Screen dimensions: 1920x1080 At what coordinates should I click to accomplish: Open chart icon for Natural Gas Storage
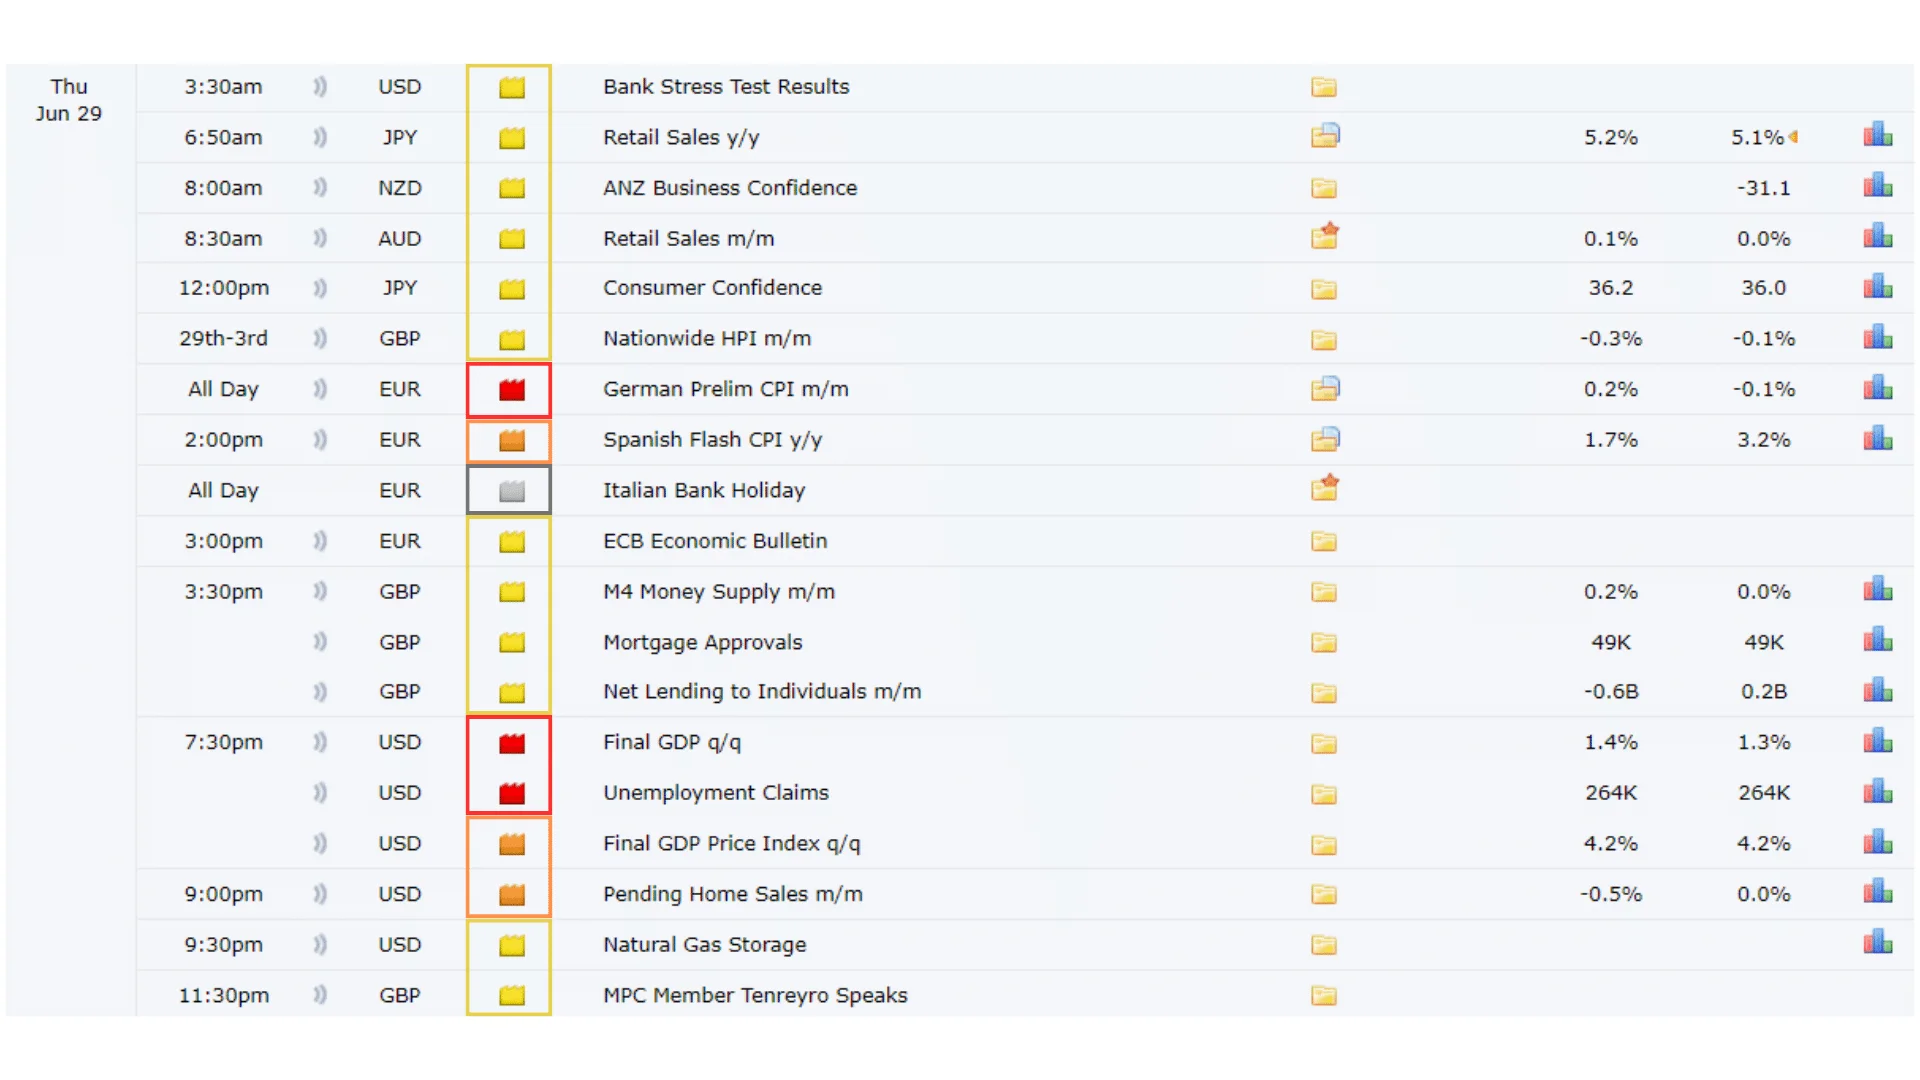[1877, 942]
